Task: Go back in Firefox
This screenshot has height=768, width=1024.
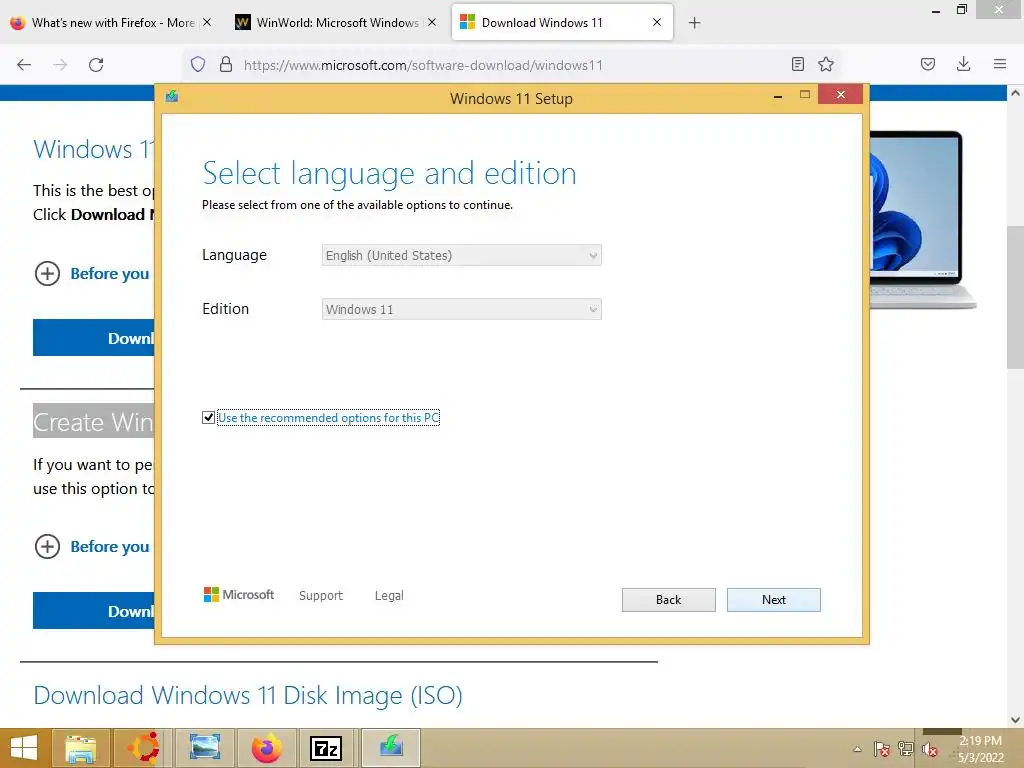Action: [x=24, y=65]
